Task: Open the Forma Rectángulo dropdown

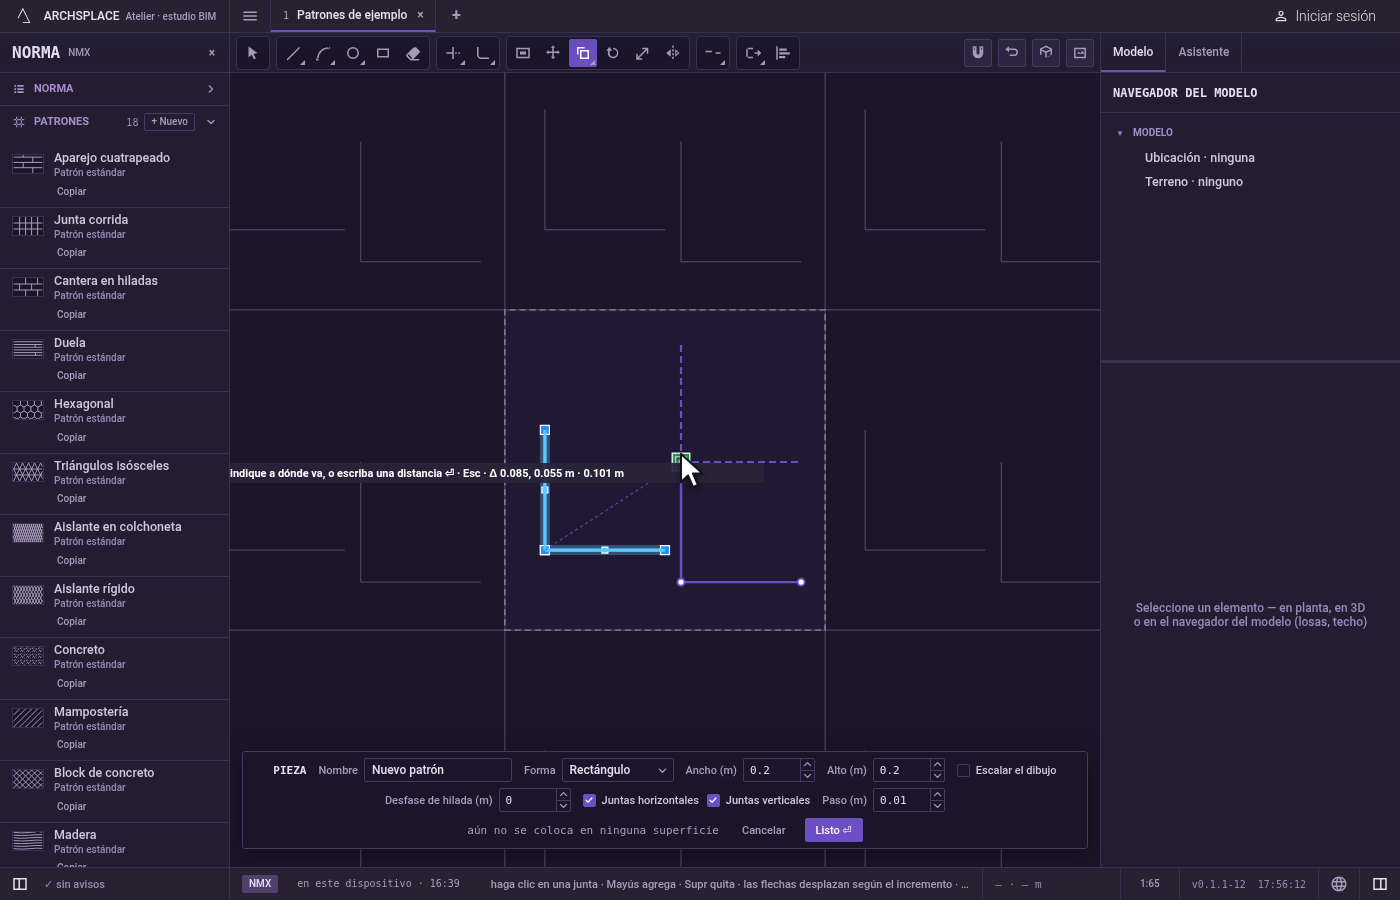Action: coord(617,770)
